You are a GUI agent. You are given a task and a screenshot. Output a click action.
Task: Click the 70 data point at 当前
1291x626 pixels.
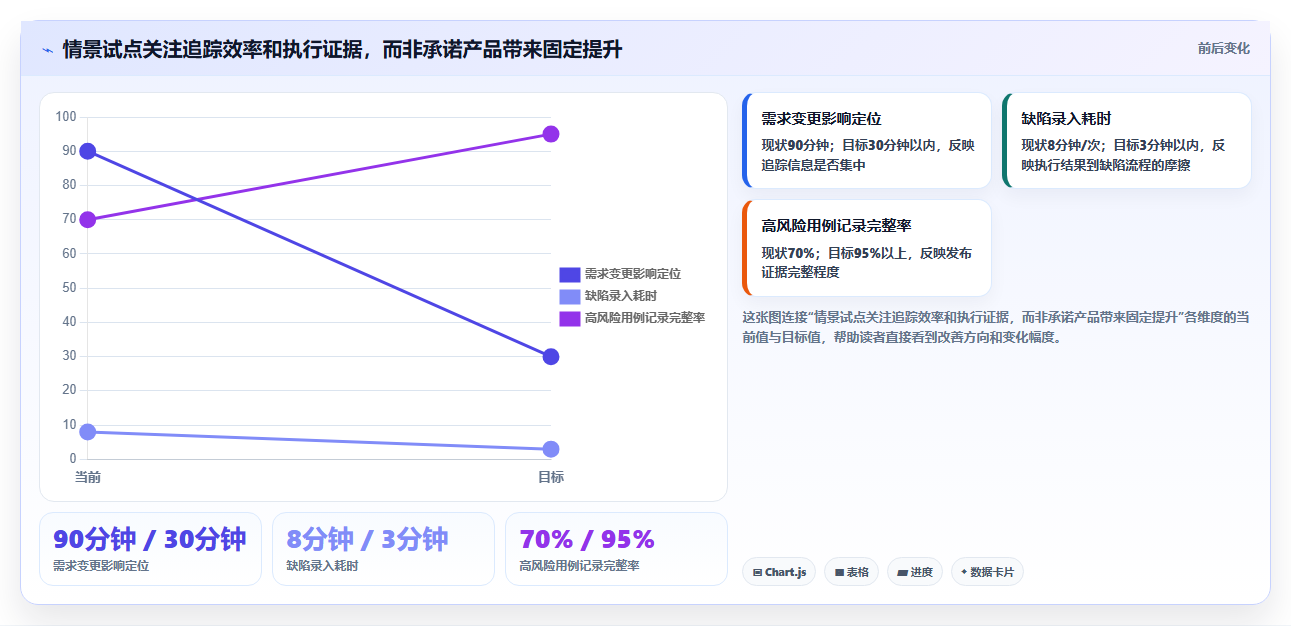point(88,220)
